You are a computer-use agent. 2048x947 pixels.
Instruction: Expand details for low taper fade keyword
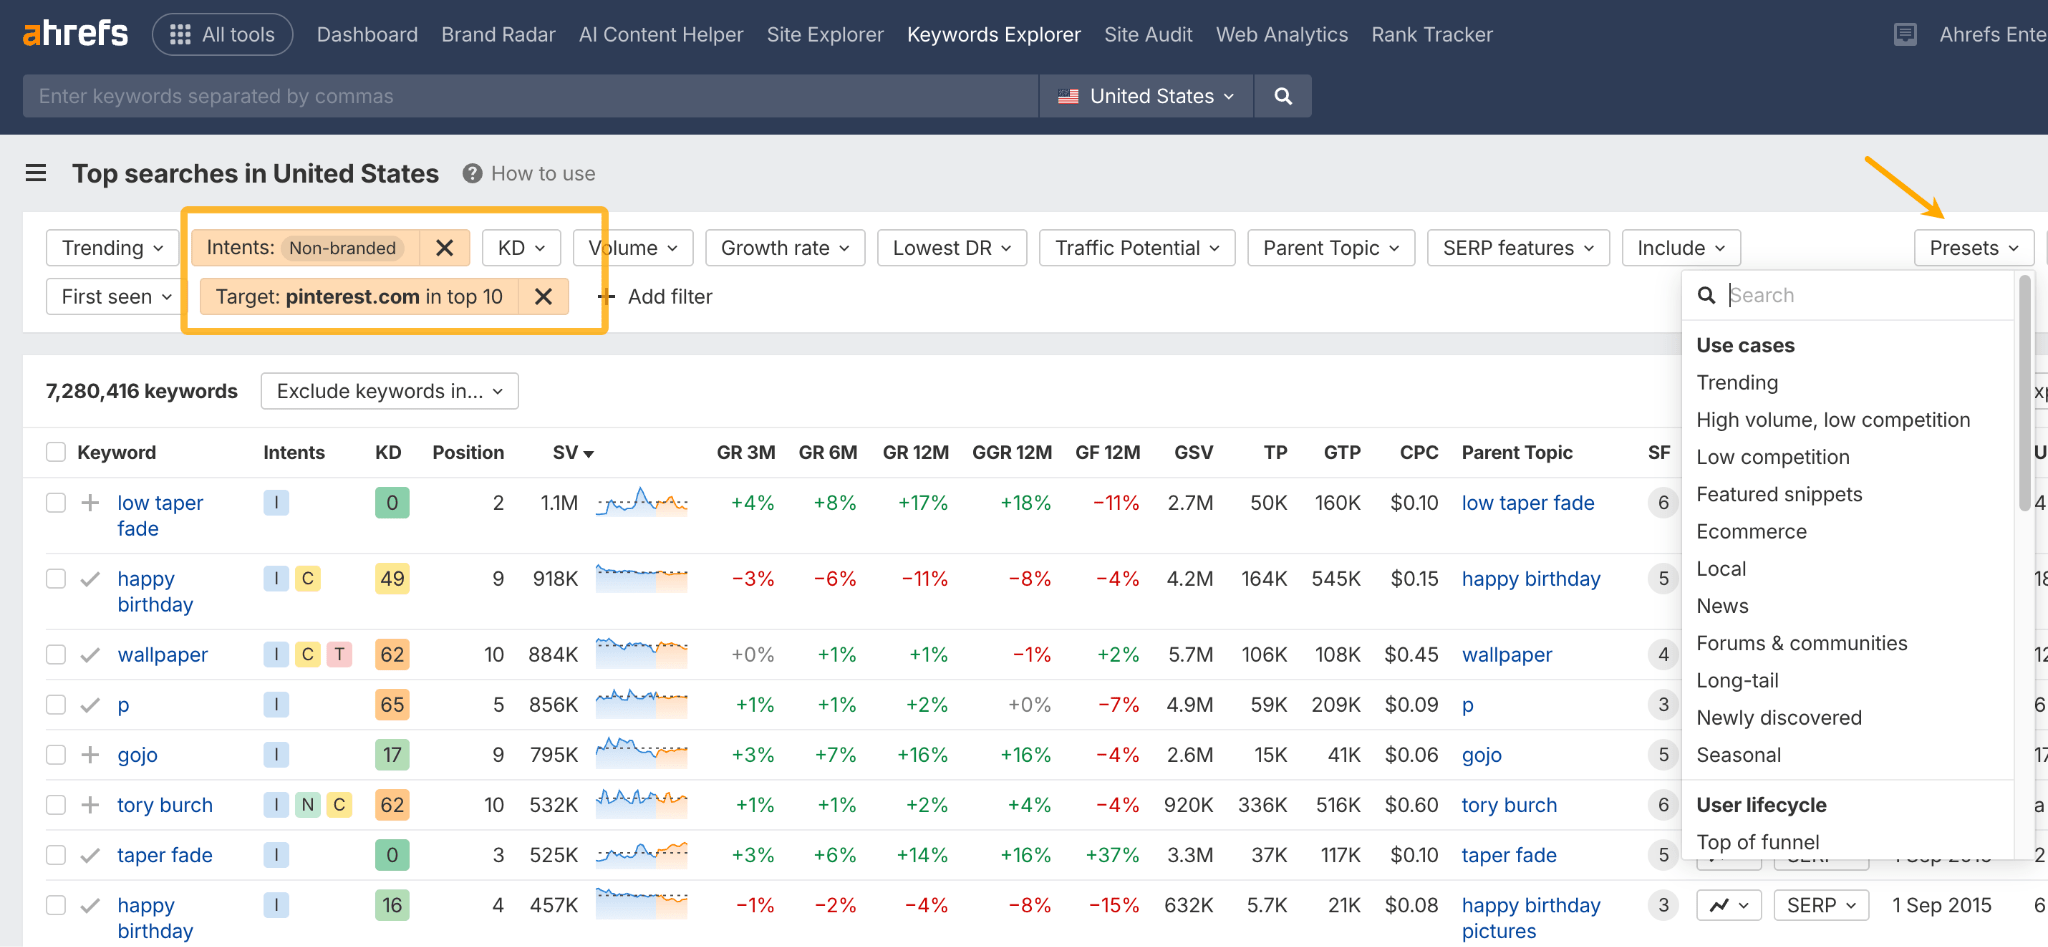(90, 502)
